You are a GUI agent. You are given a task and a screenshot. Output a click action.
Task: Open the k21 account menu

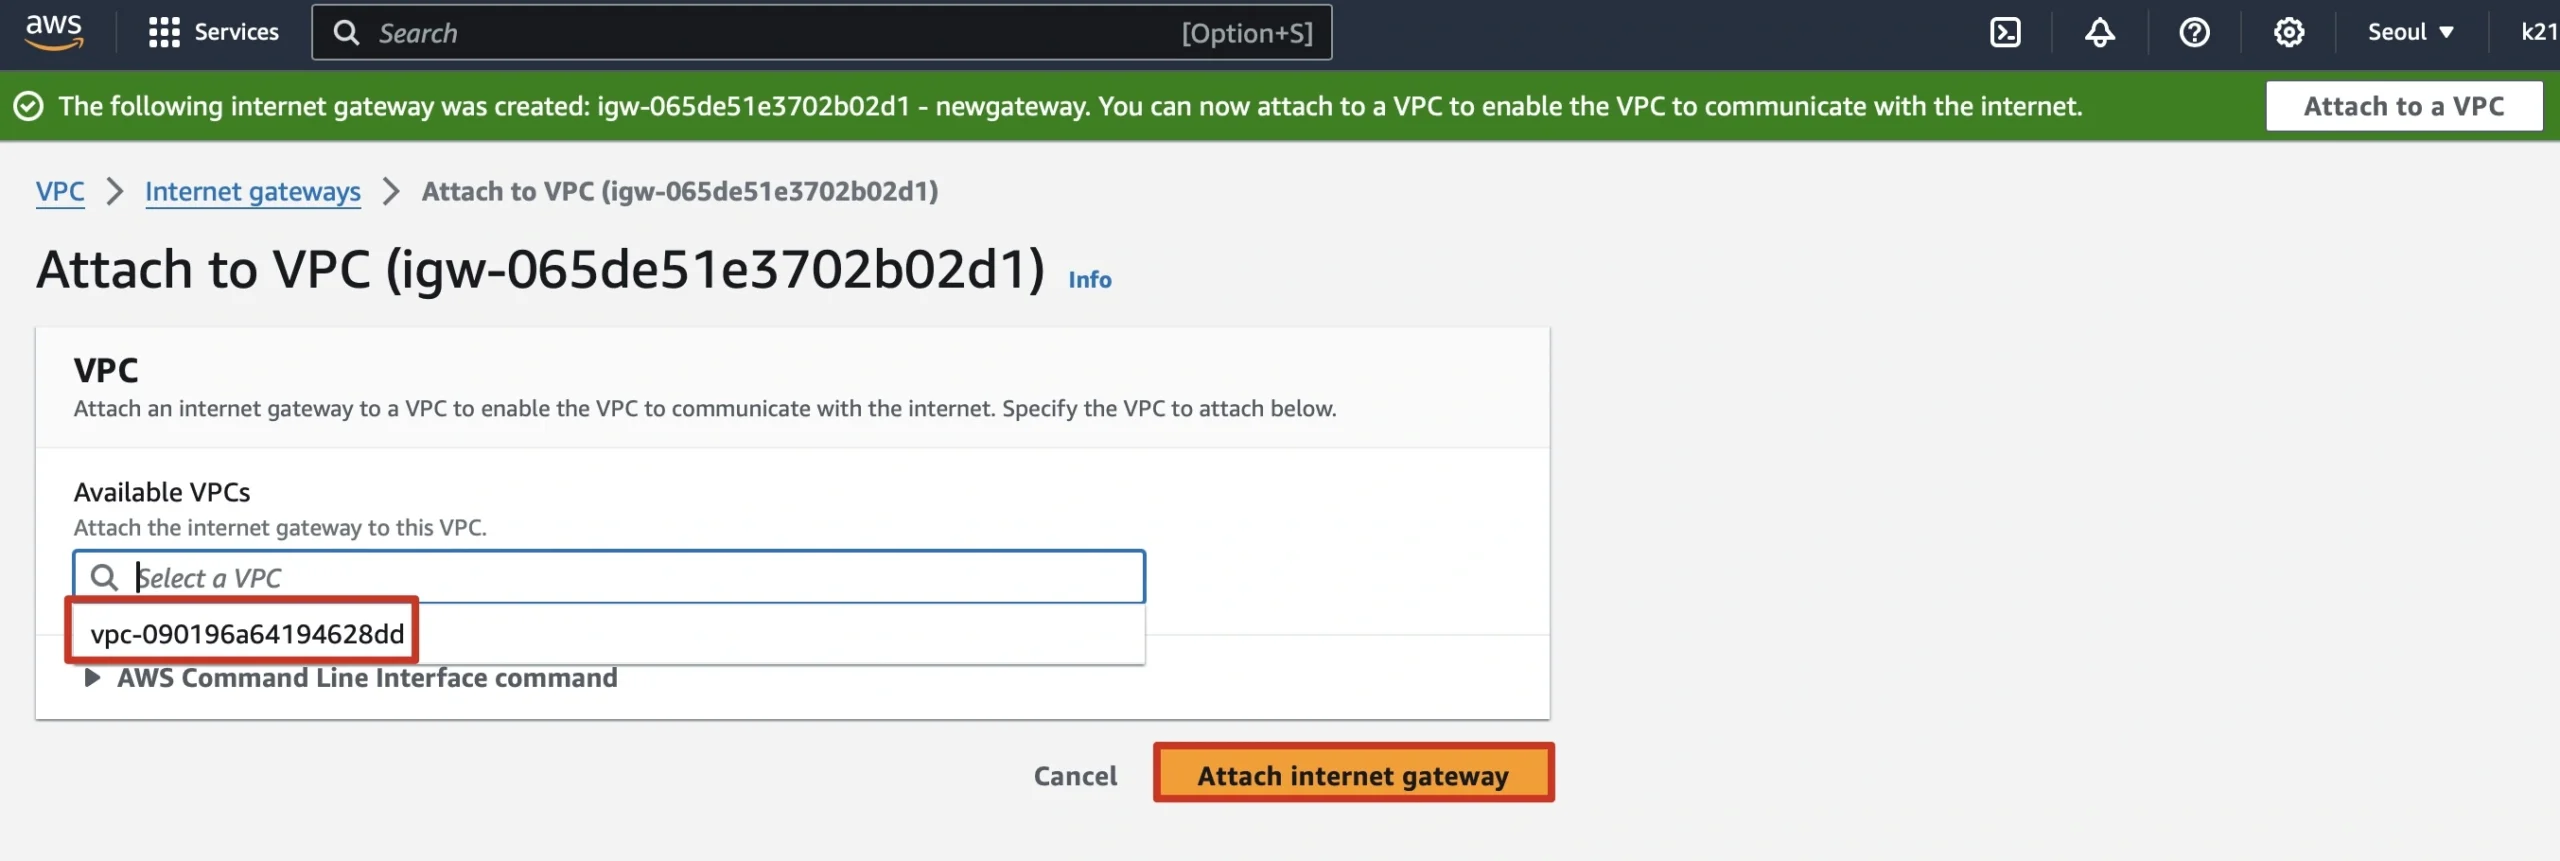(2537, 32)
